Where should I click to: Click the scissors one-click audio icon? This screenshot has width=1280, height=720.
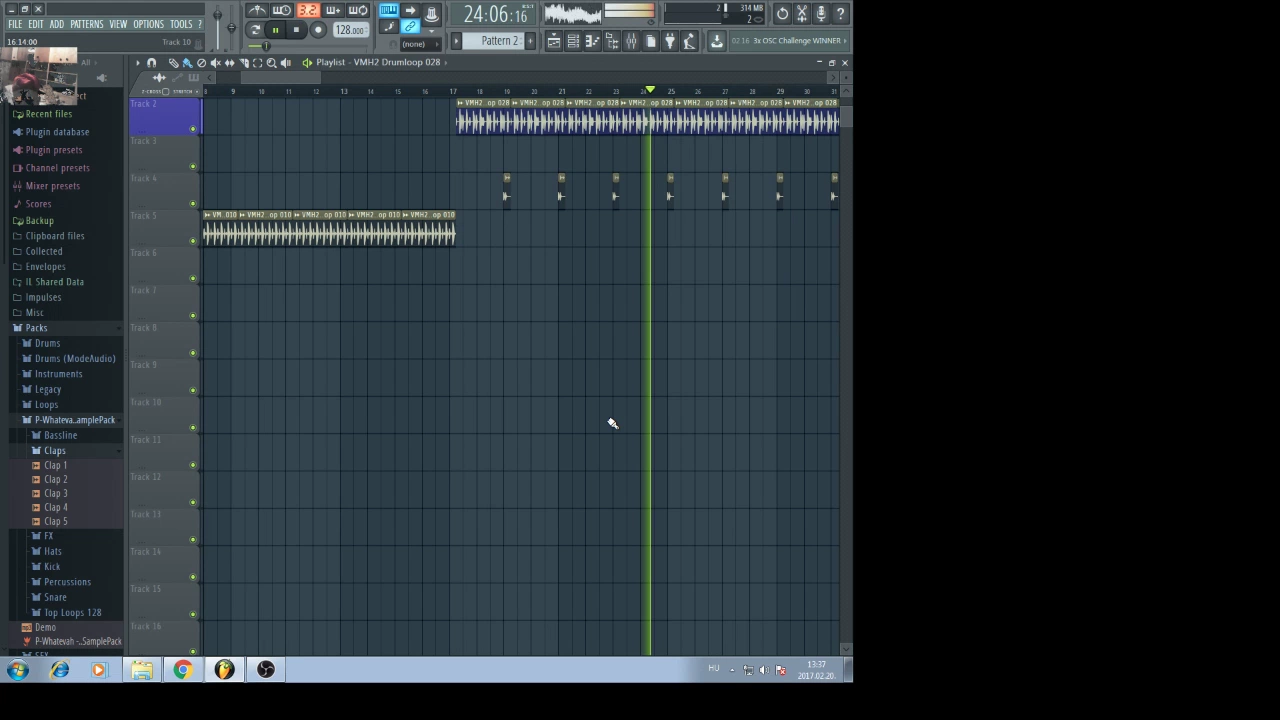click(x=802, y=14)
